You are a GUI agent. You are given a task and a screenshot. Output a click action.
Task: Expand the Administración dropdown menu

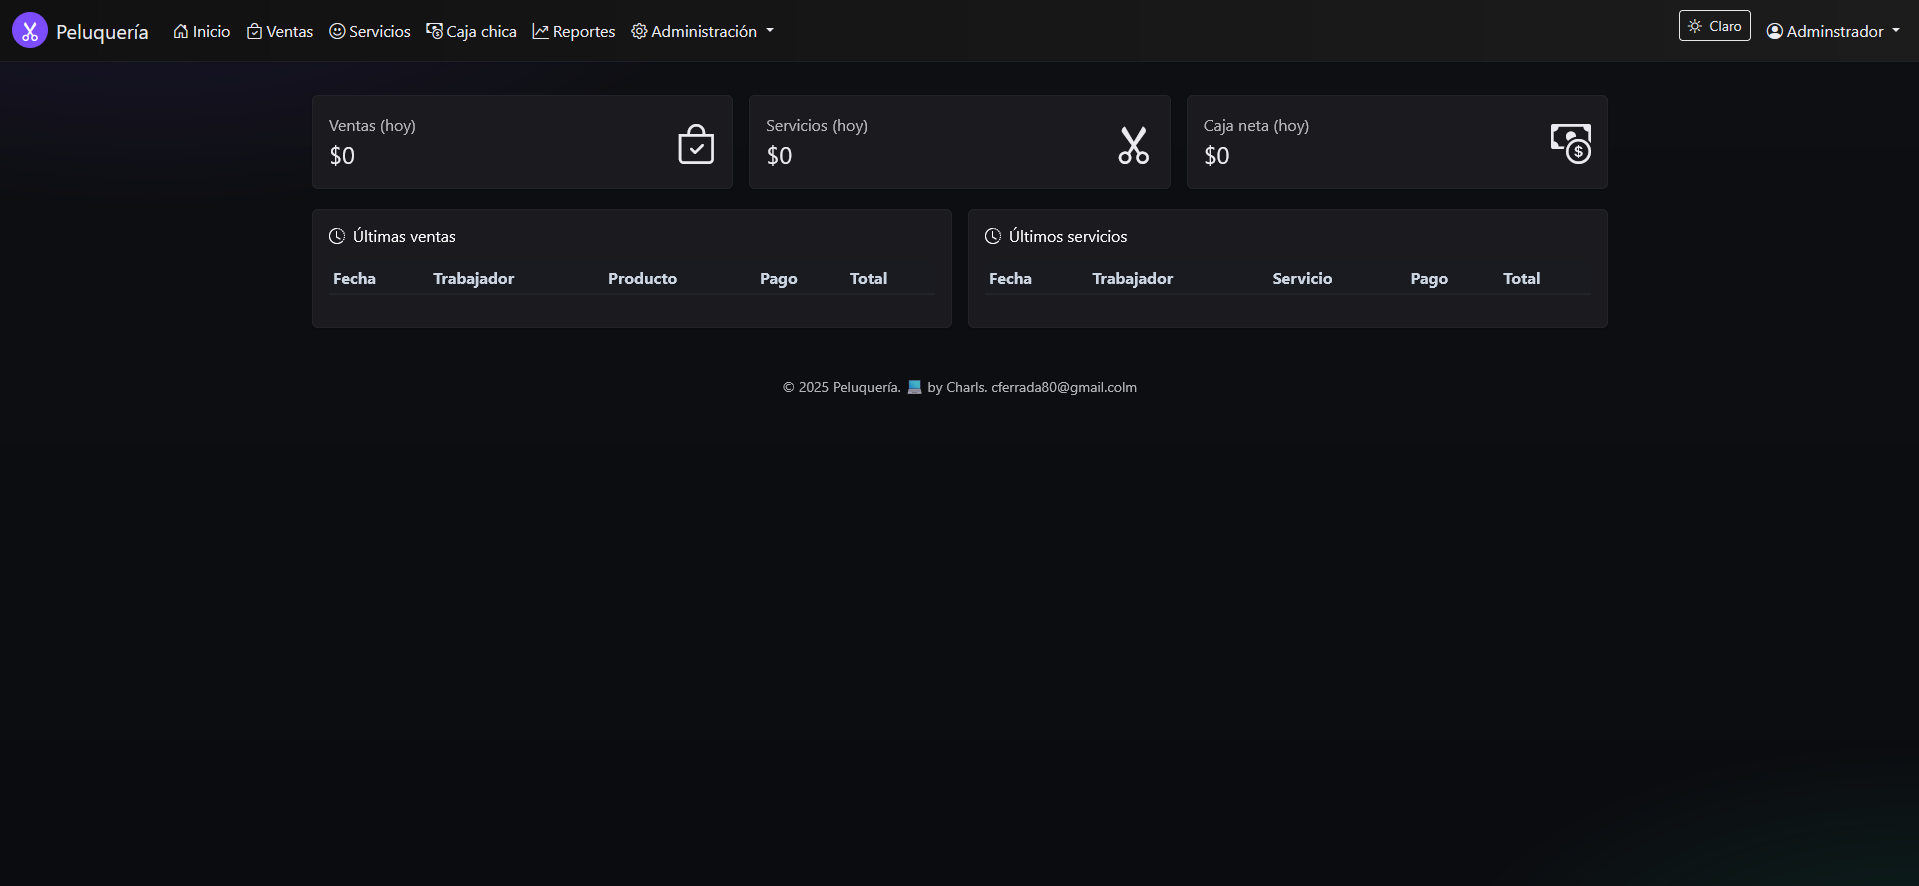coord(703,32)
